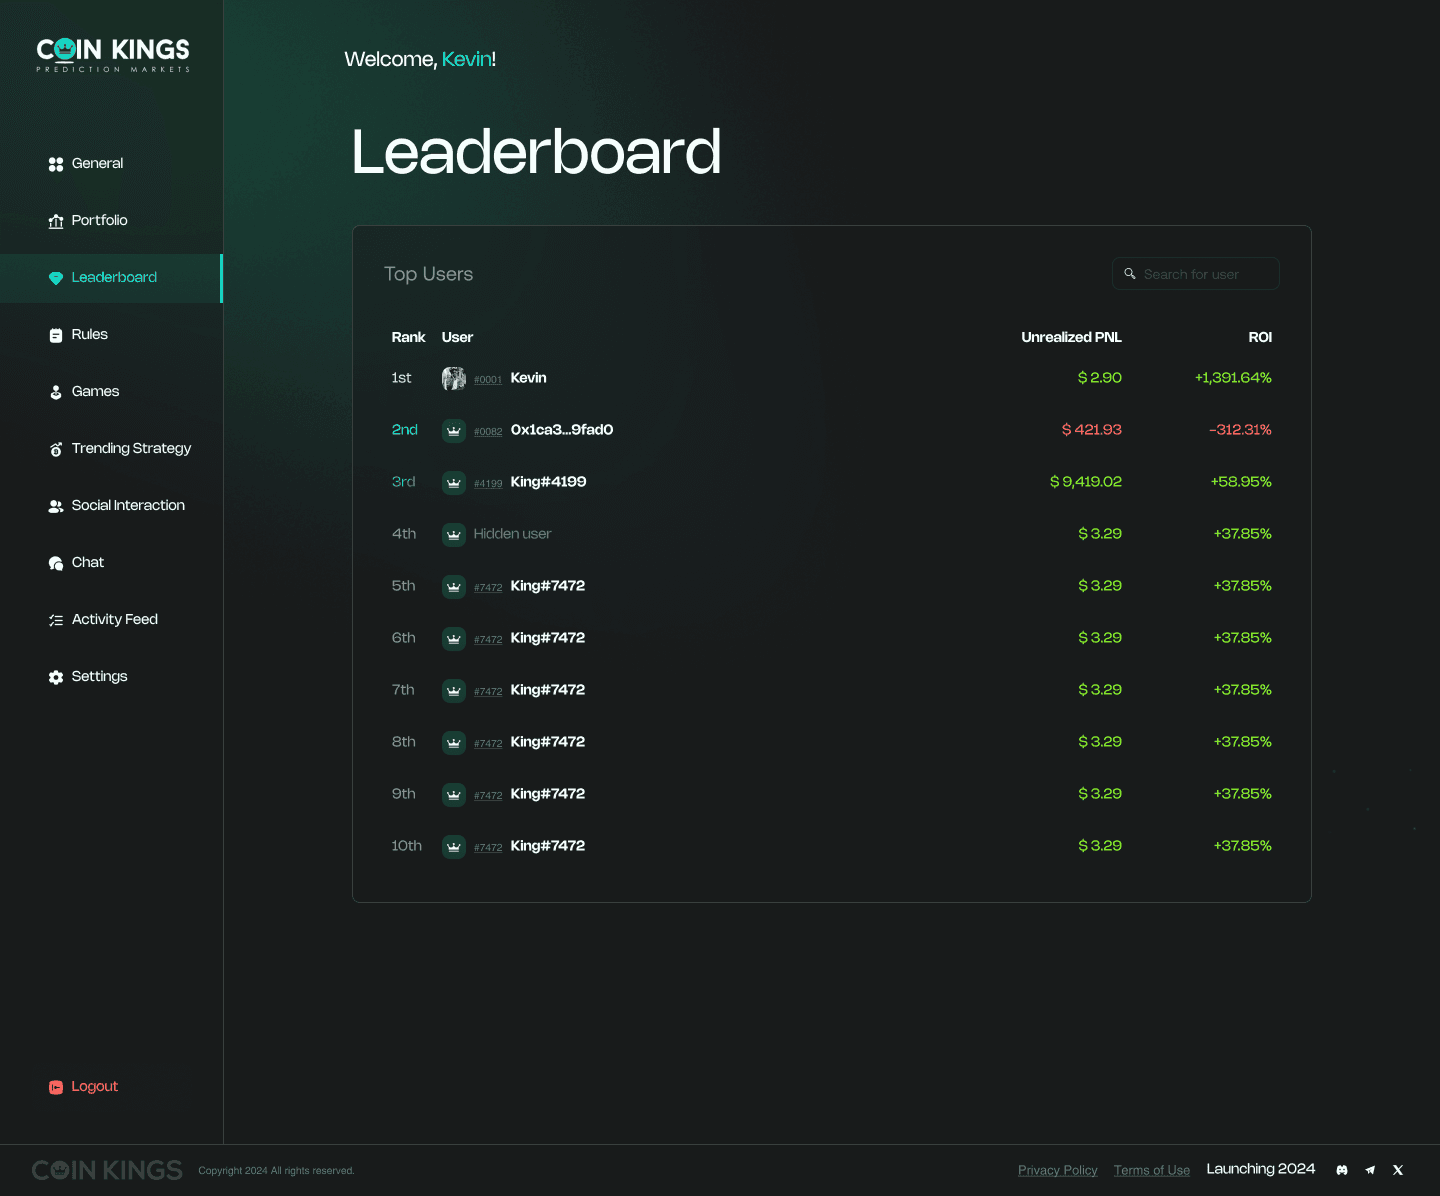
Task: Log out using the Logout button
Action: (x=94, y=1087)
